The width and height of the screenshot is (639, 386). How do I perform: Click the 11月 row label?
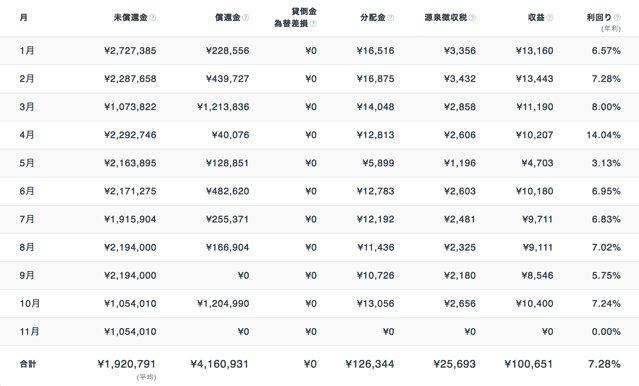(x=30, y=332)
